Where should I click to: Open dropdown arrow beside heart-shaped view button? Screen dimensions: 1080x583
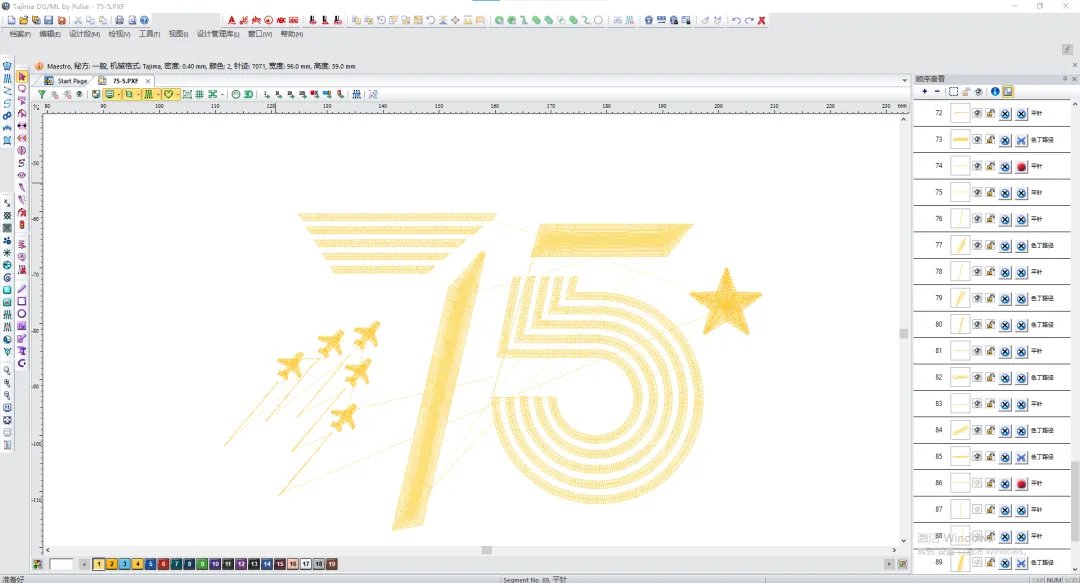click(x=178, y=94)
